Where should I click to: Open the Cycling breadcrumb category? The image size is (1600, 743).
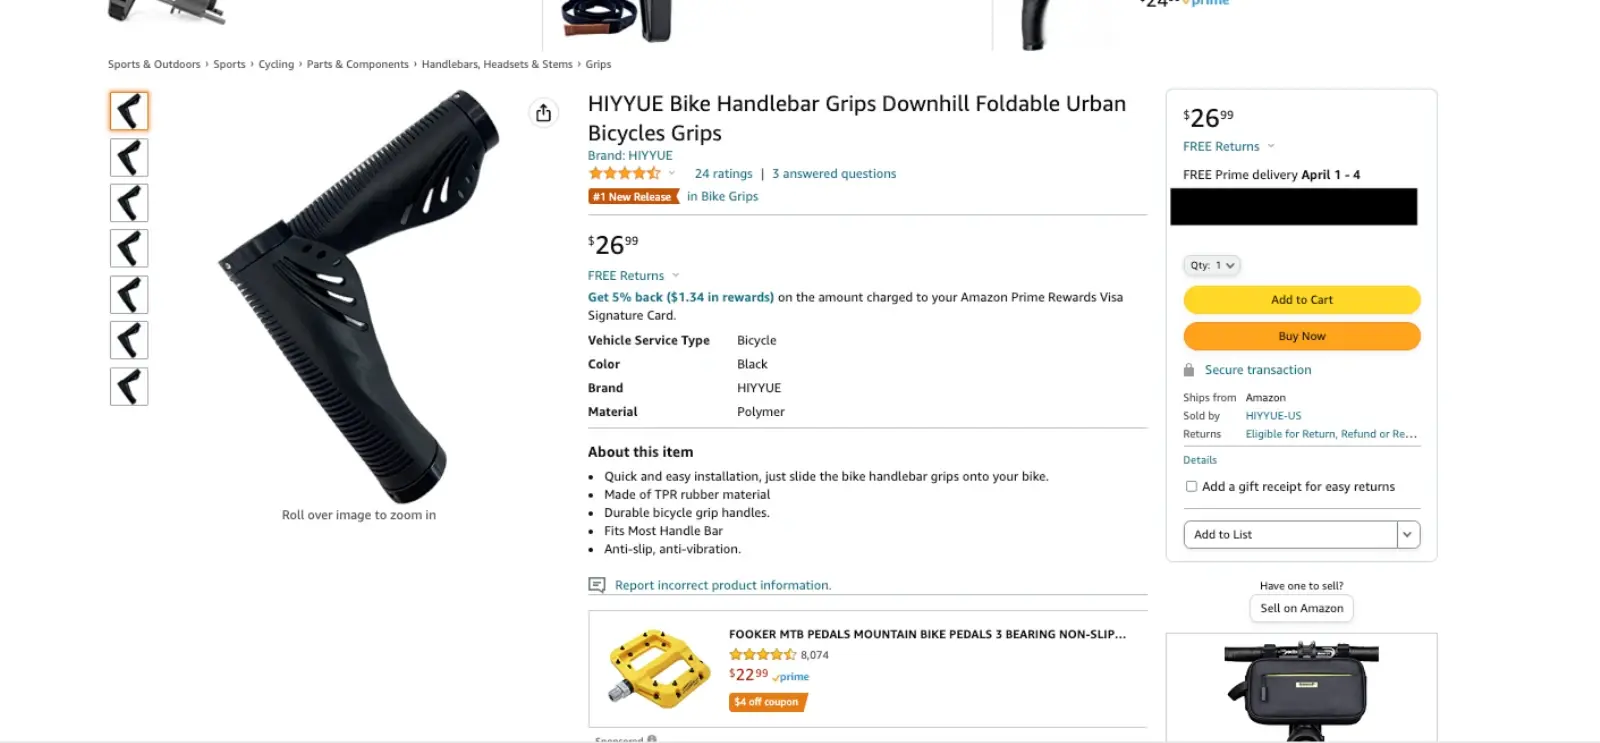point(276,64)
